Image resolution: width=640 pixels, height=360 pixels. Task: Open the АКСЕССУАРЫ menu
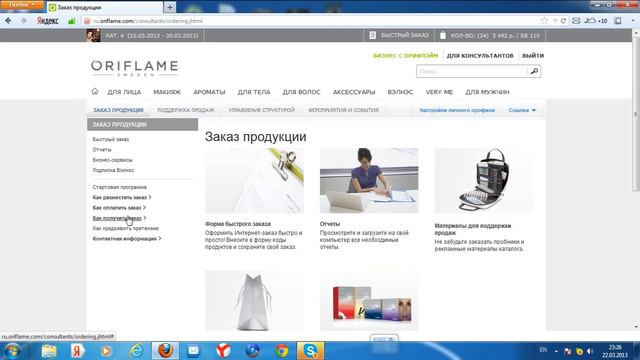point(354,92)
